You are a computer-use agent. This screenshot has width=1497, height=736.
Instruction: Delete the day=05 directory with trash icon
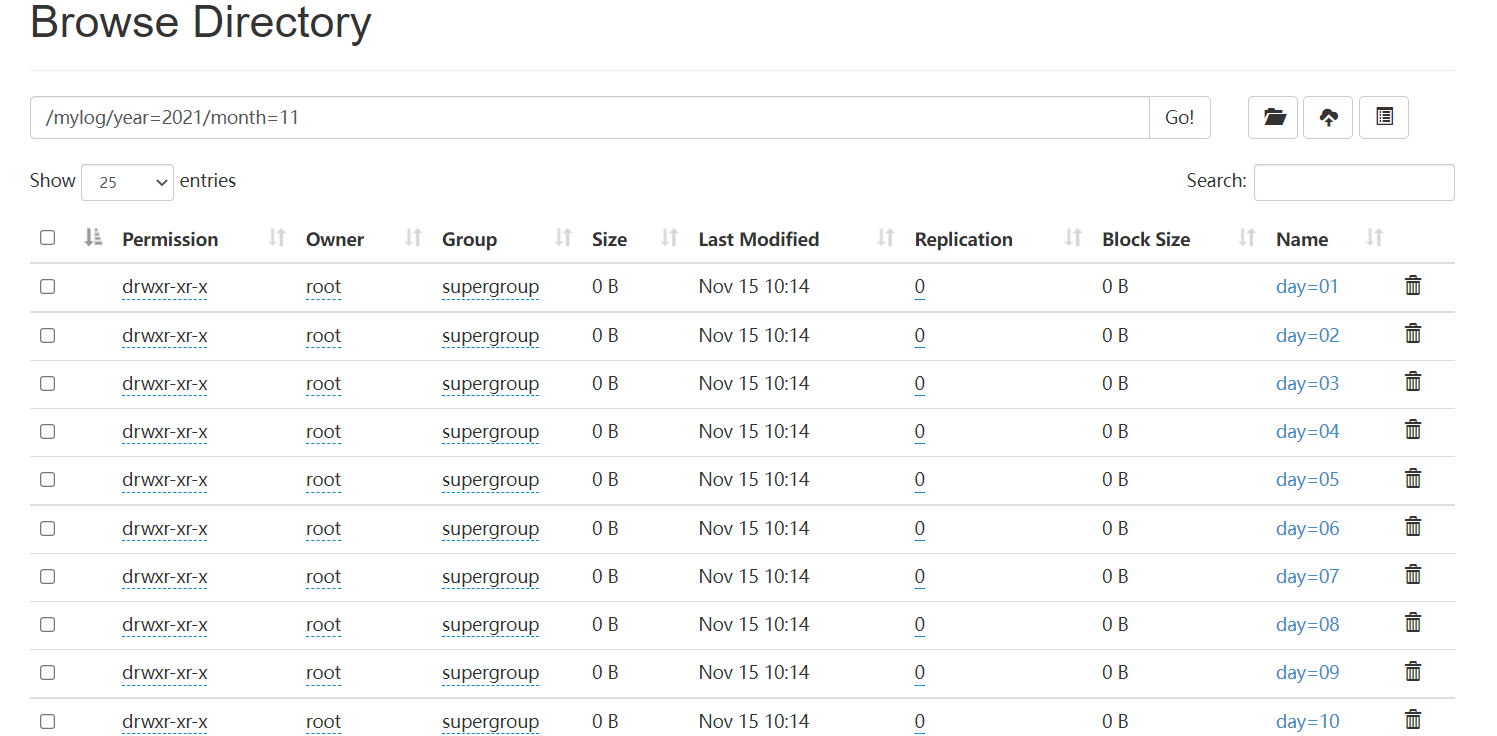point(1413,479)
